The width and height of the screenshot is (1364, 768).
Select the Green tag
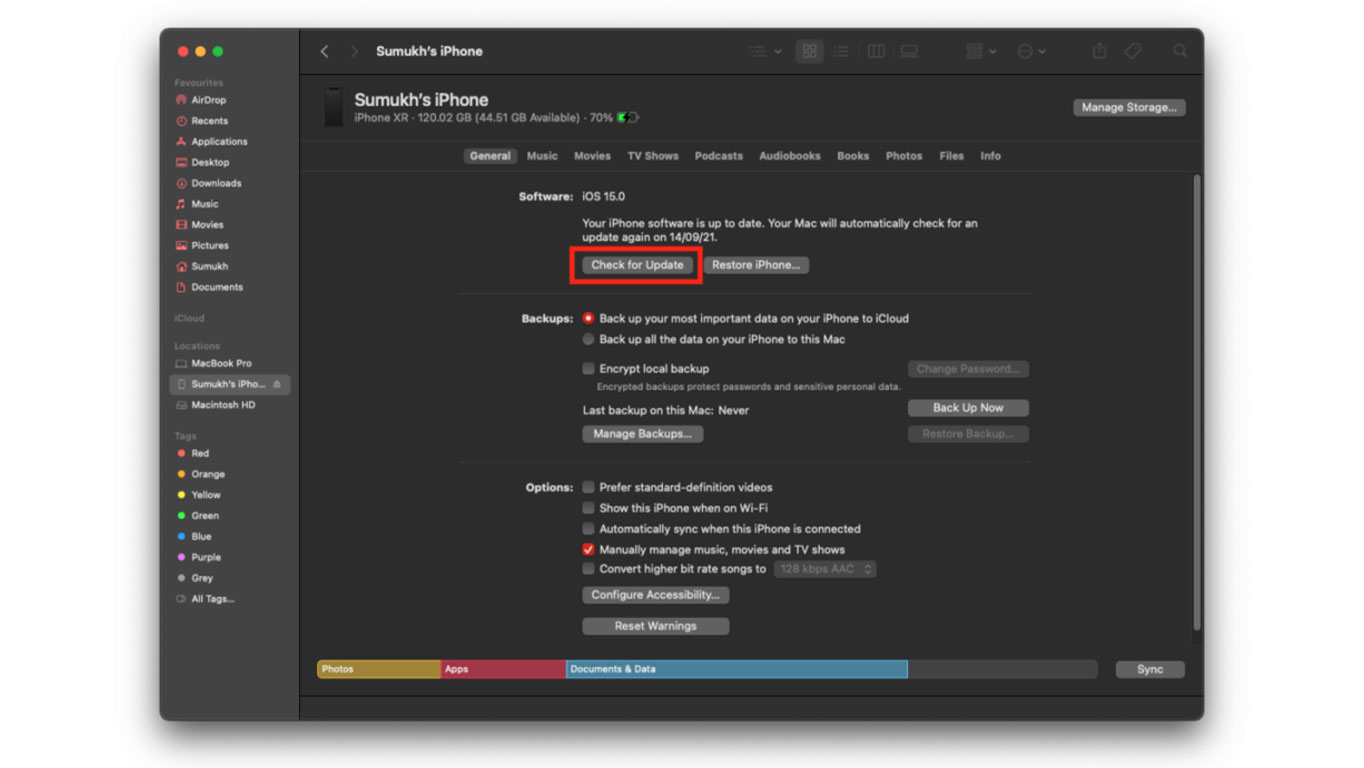(x=205, y=516)
